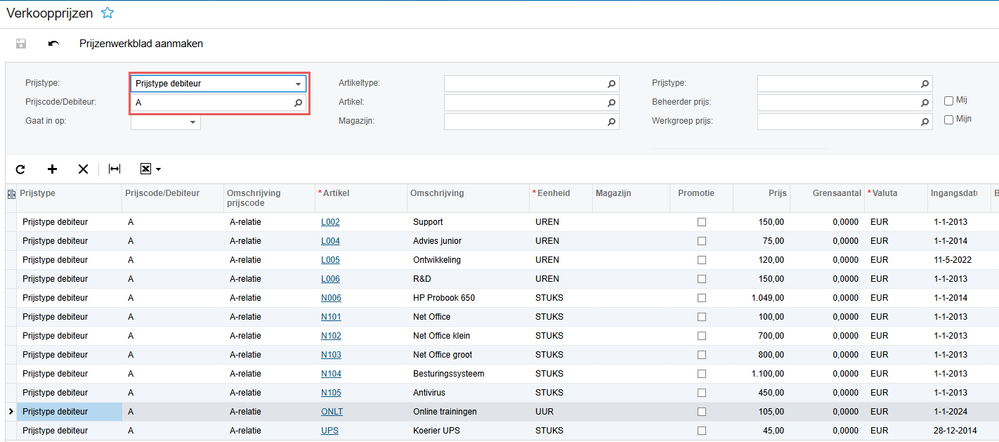Refresh the price grid
Image resolution: width=999 pixels, height=442 pixels.
tap(21, 170)
